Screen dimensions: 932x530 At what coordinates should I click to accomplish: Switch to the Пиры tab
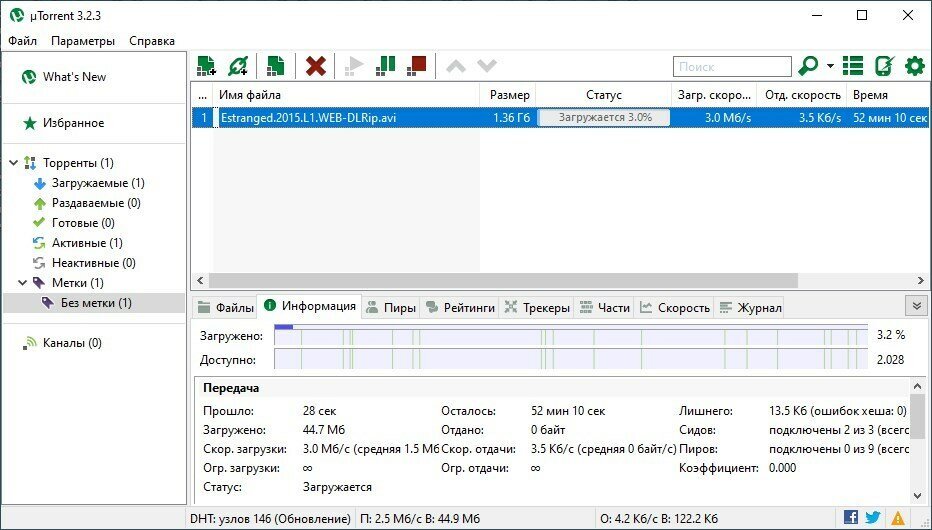point(391,307)
